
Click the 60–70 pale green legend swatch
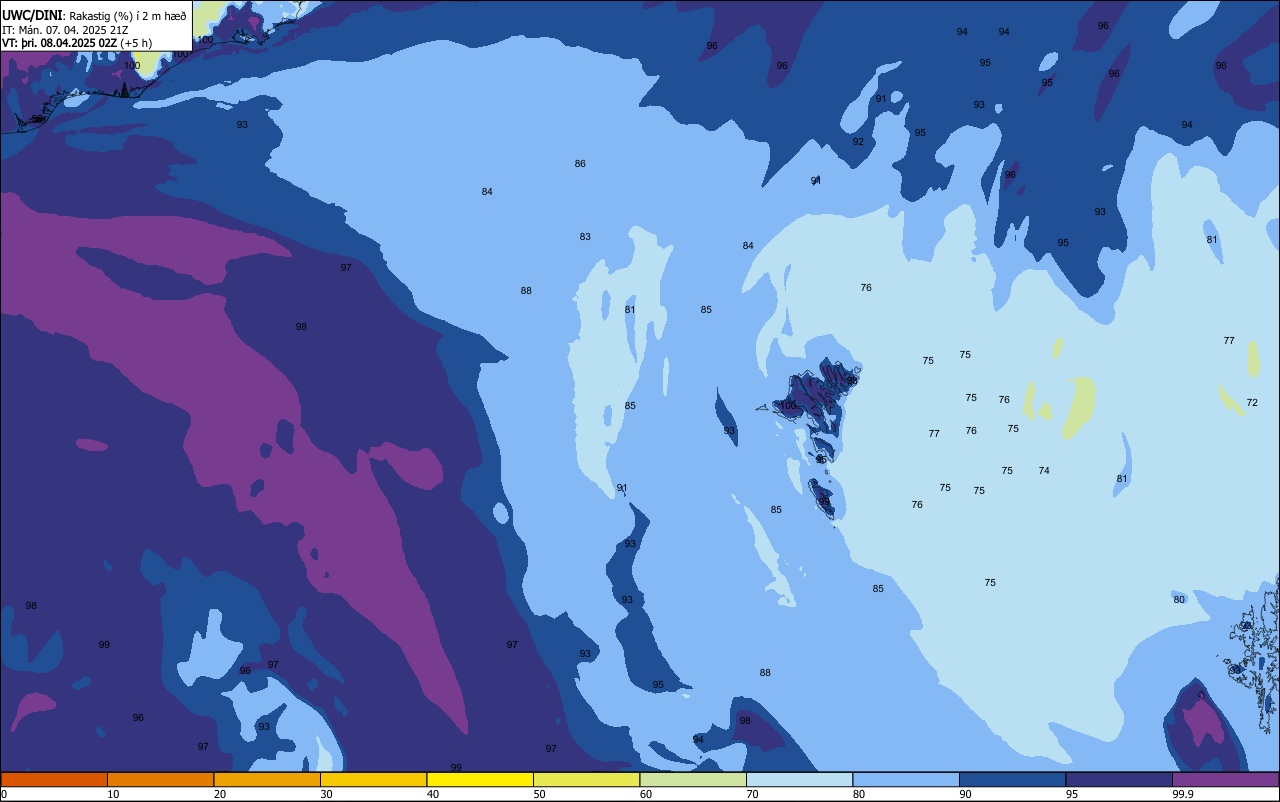(x=693, y=779)
